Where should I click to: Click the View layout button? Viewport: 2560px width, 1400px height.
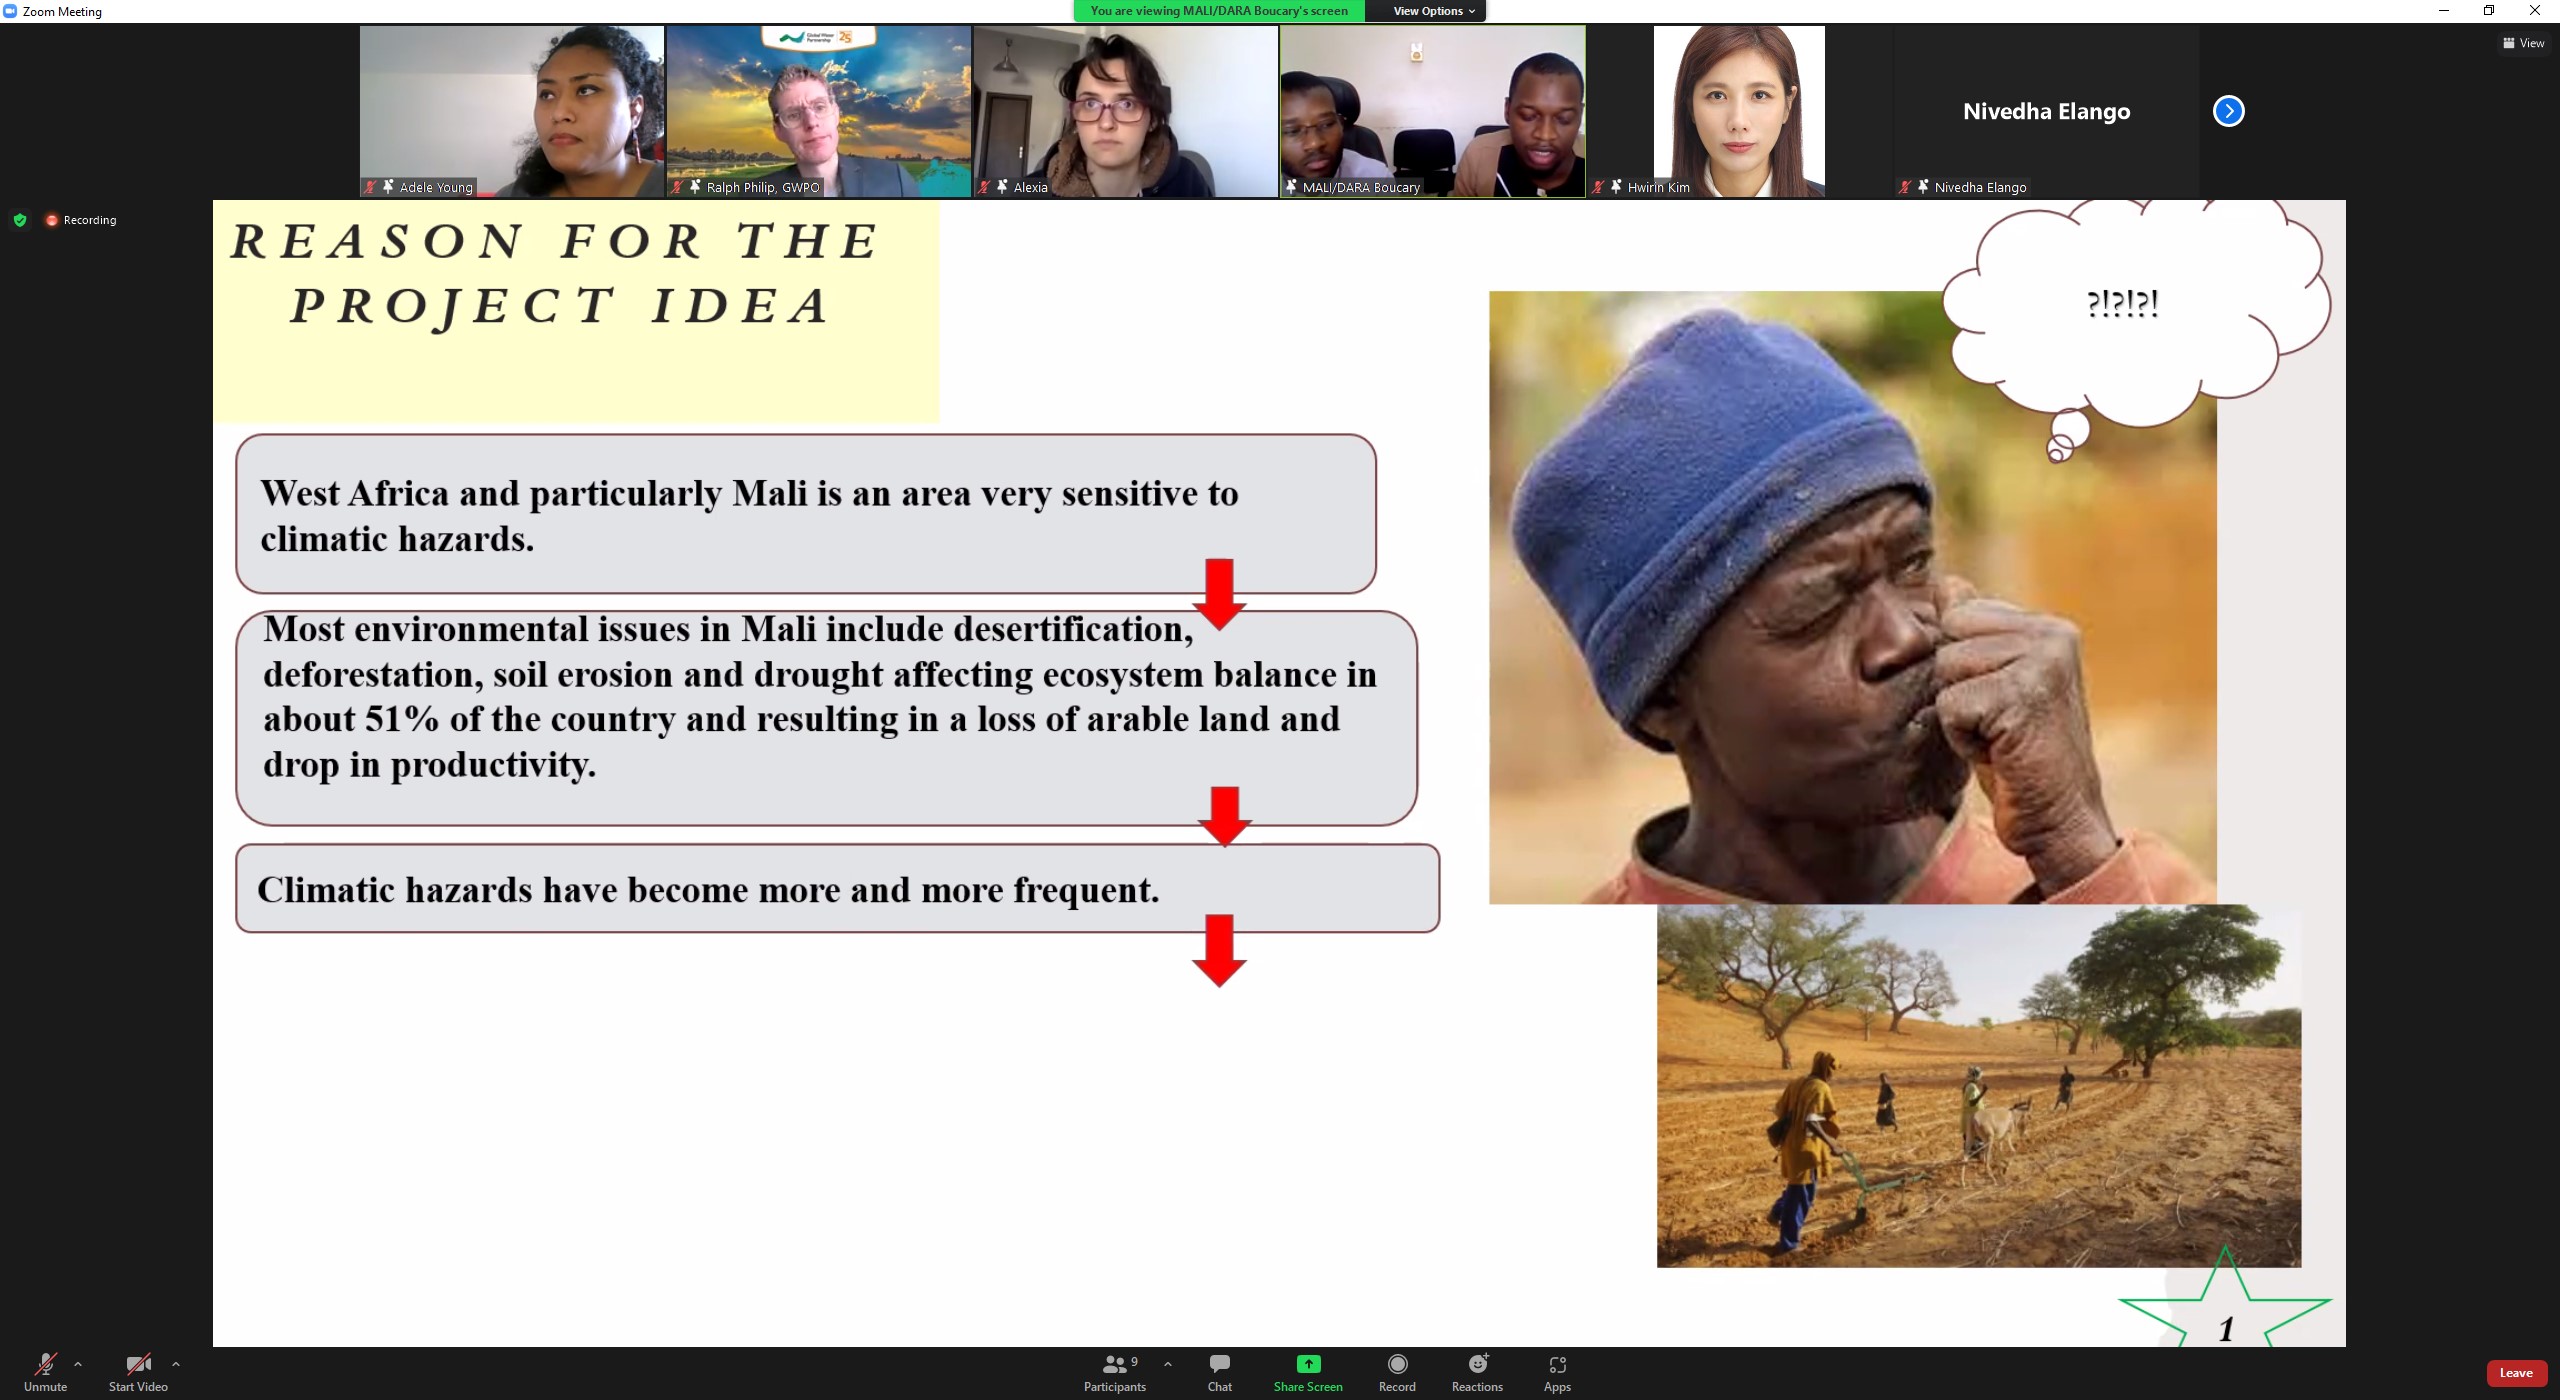[2522, 43]
